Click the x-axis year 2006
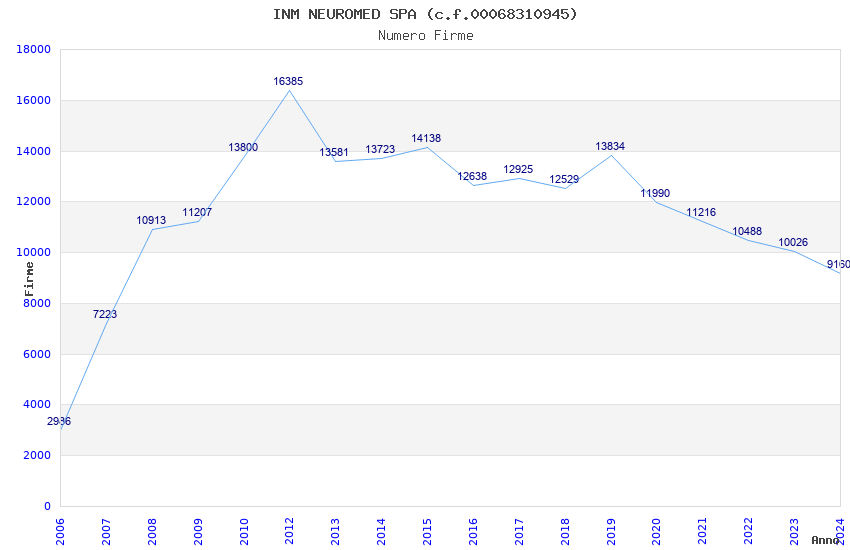The width and height of the screenshot is (850, 550). 60,531
